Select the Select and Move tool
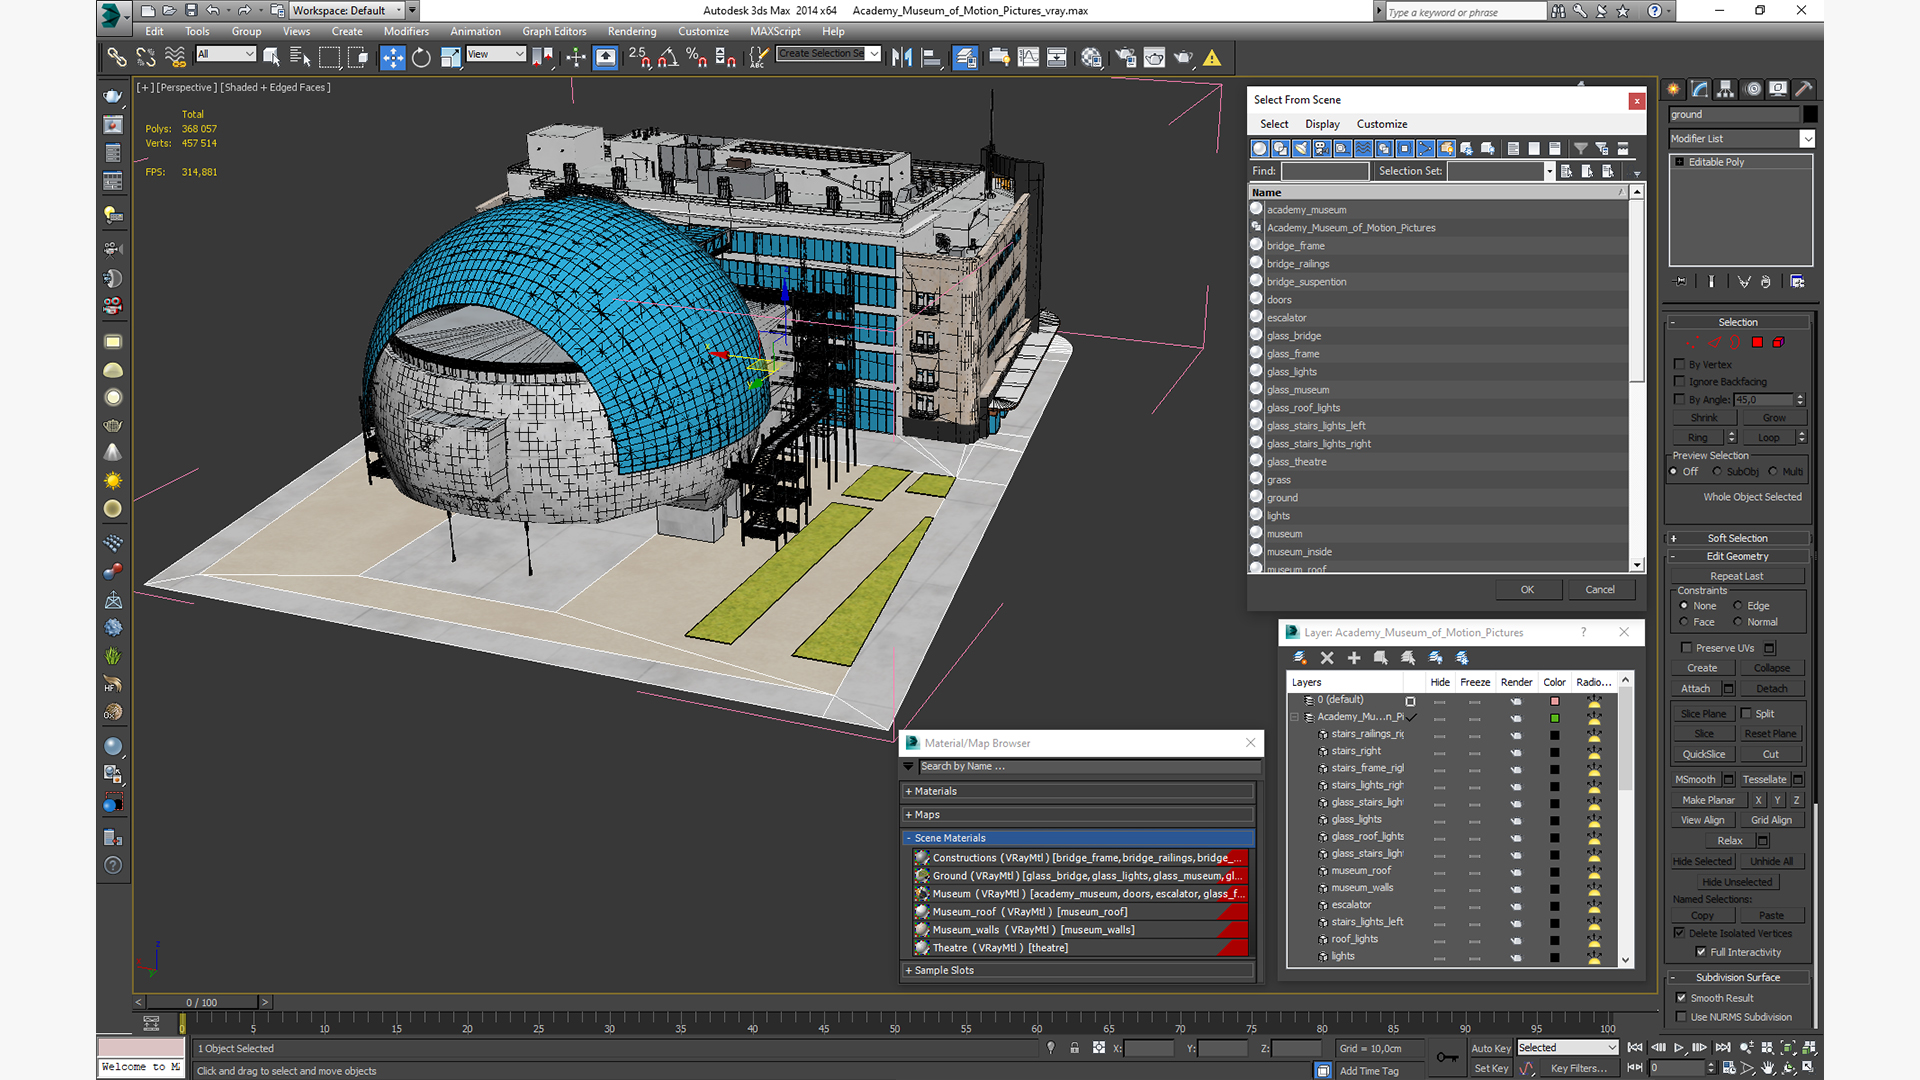1920x1080 pixels. tap(393, 58)
